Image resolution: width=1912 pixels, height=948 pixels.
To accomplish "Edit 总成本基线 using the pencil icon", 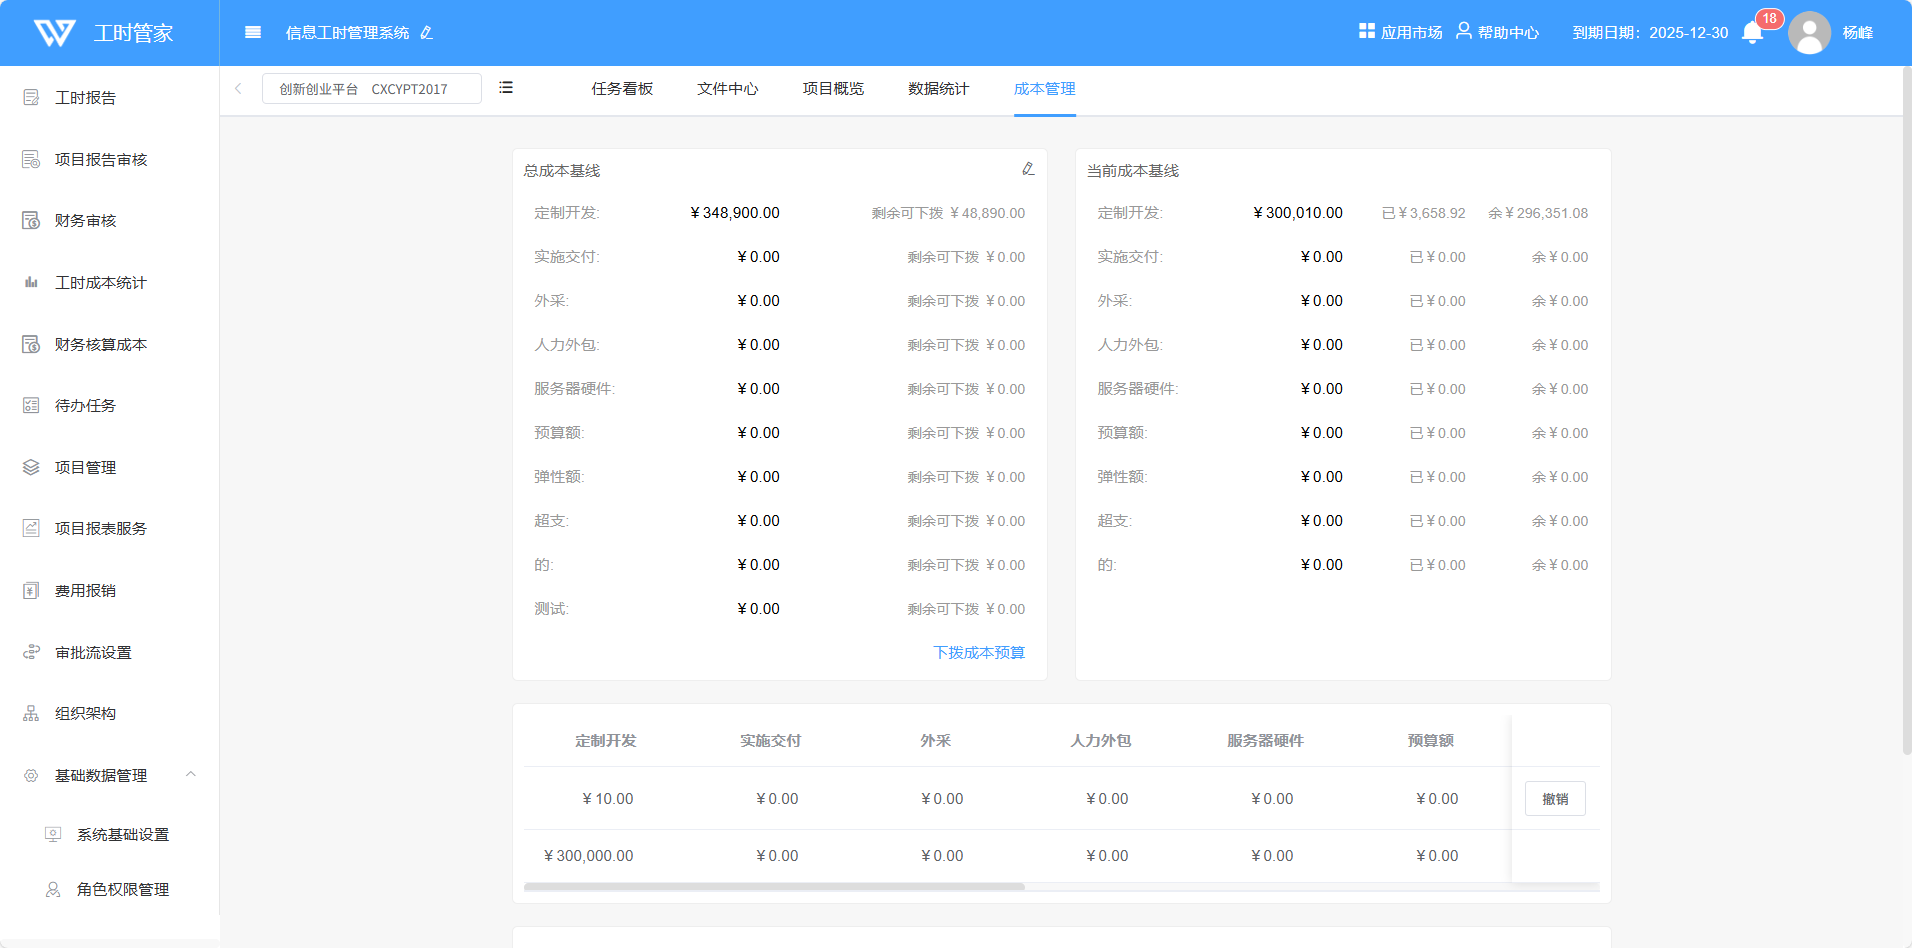I will (1028, 169).
